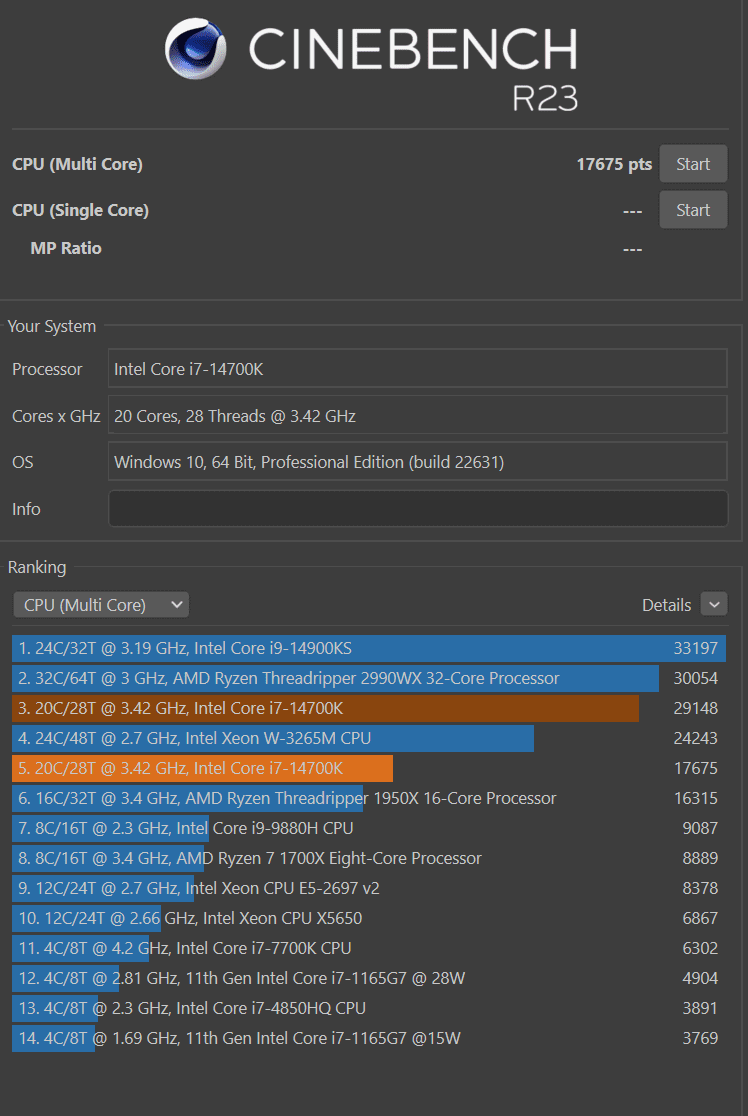748x1116 pixels.
Task: Click the MP Ratio label
Action: (66, 248)
